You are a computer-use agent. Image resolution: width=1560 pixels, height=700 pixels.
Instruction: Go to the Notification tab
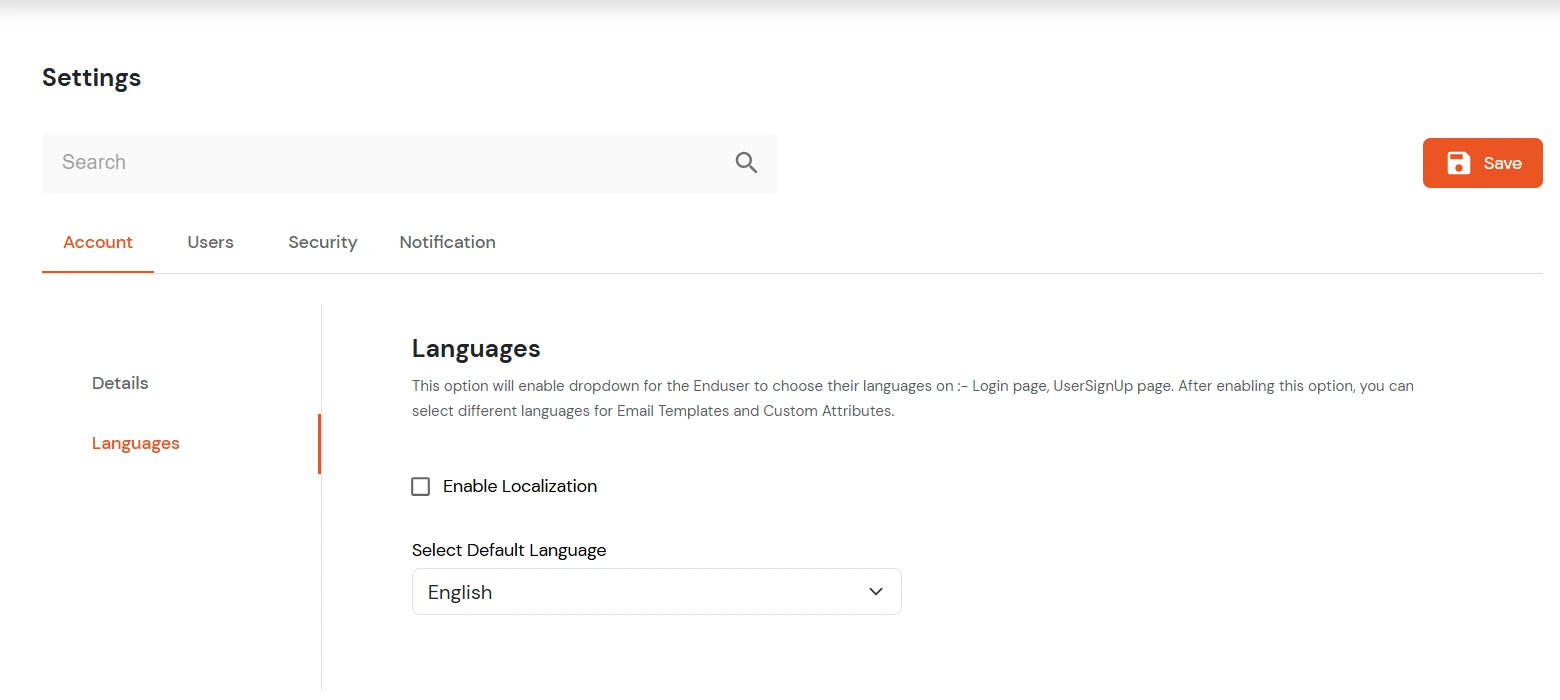pos(447,242)
